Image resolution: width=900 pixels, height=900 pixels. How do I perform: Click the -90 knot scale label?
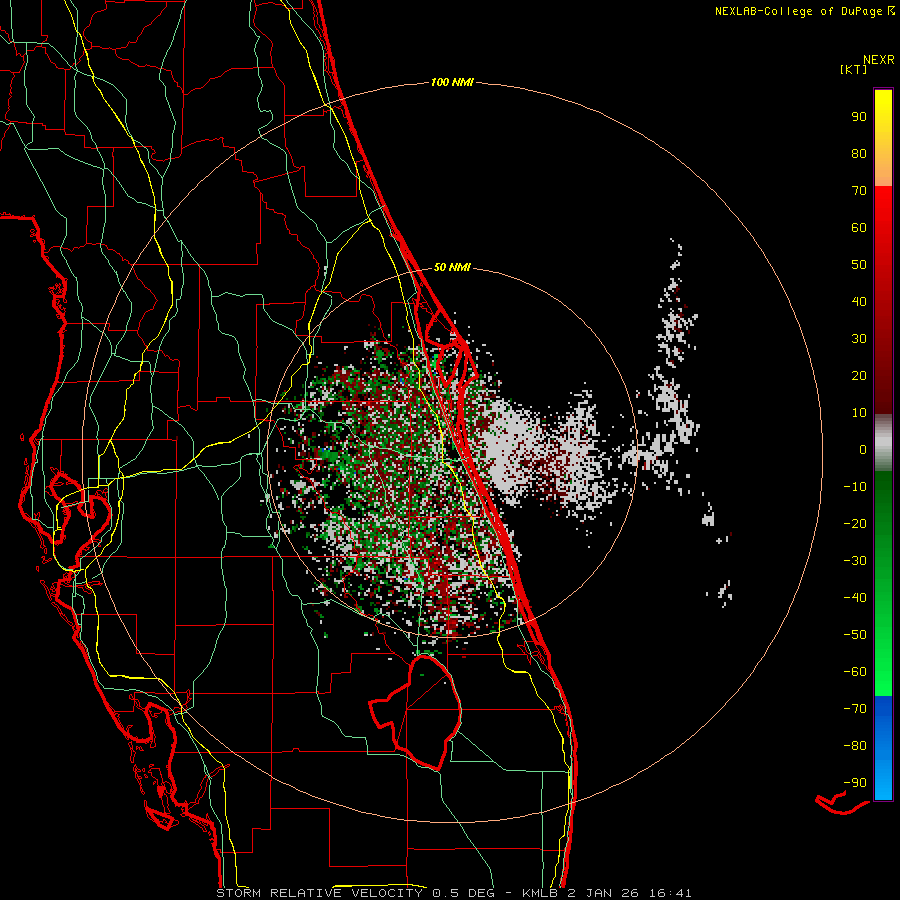pyautogui.click(x=855, y=782)
